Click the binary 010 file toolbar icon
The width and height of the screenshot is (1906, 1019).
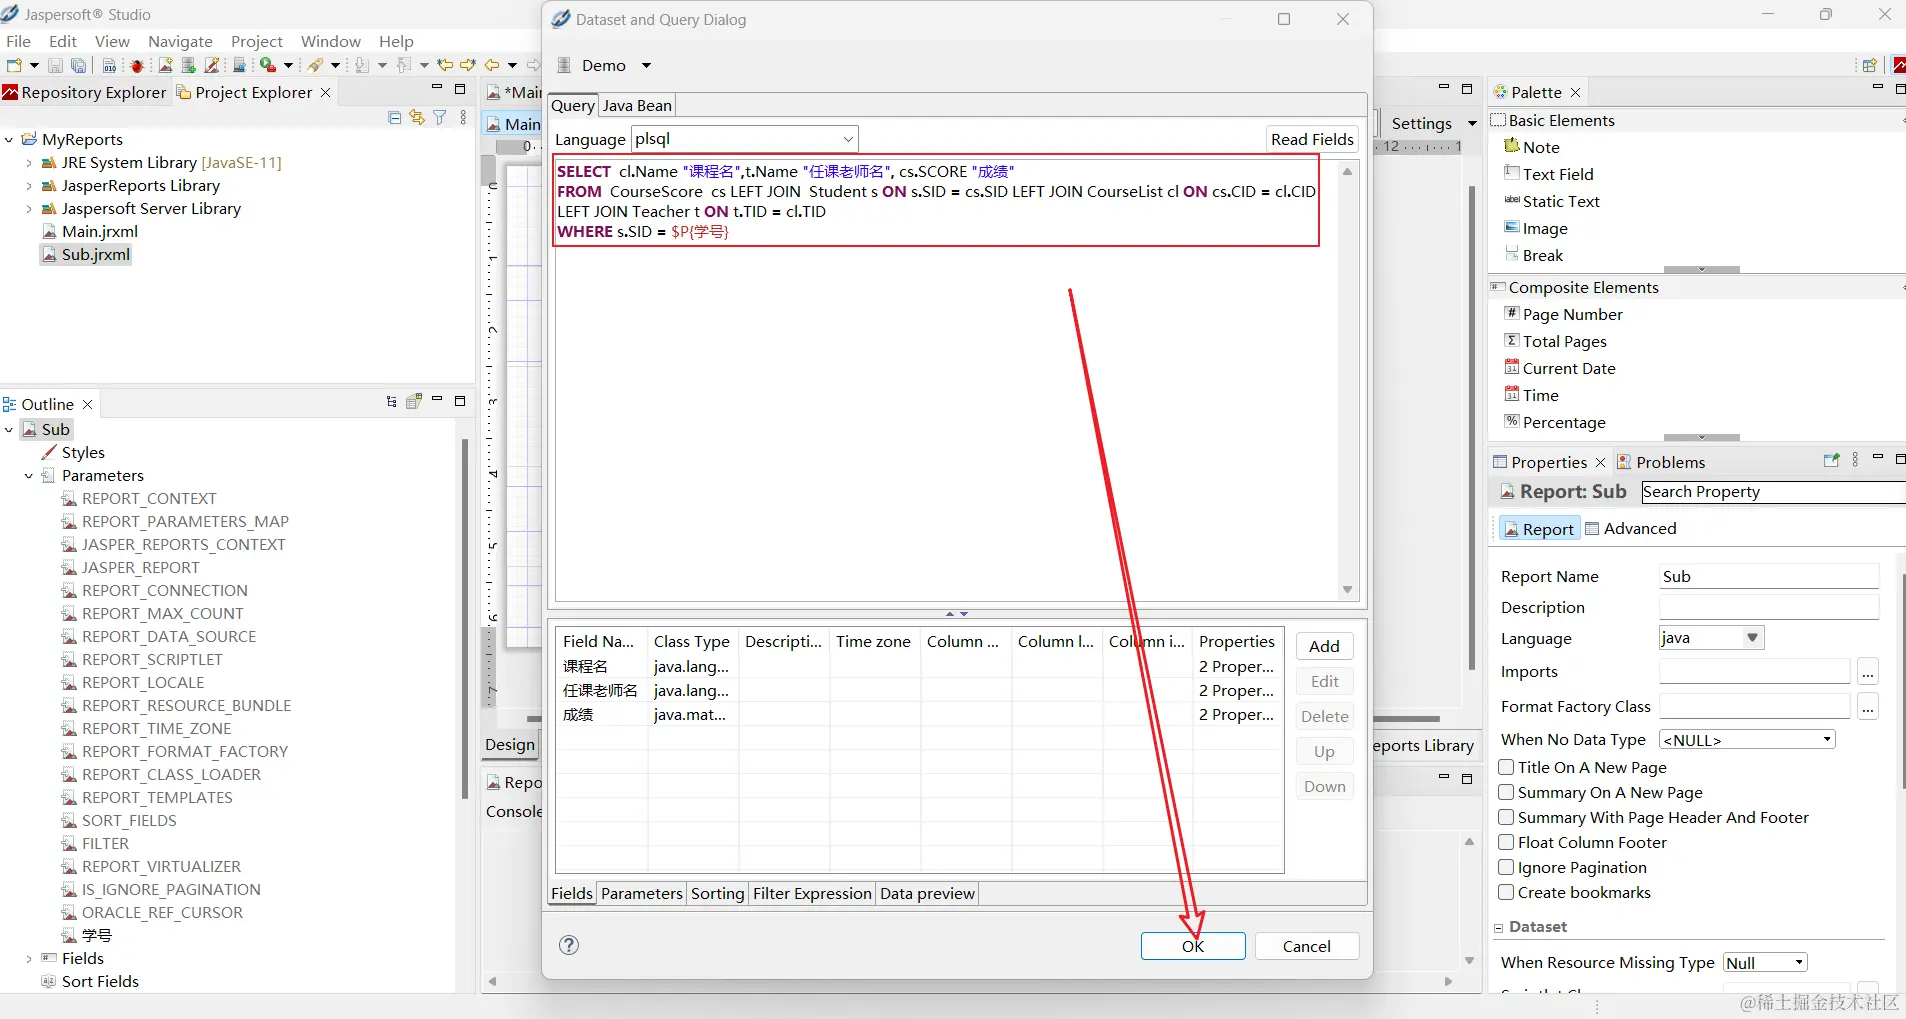109,65
